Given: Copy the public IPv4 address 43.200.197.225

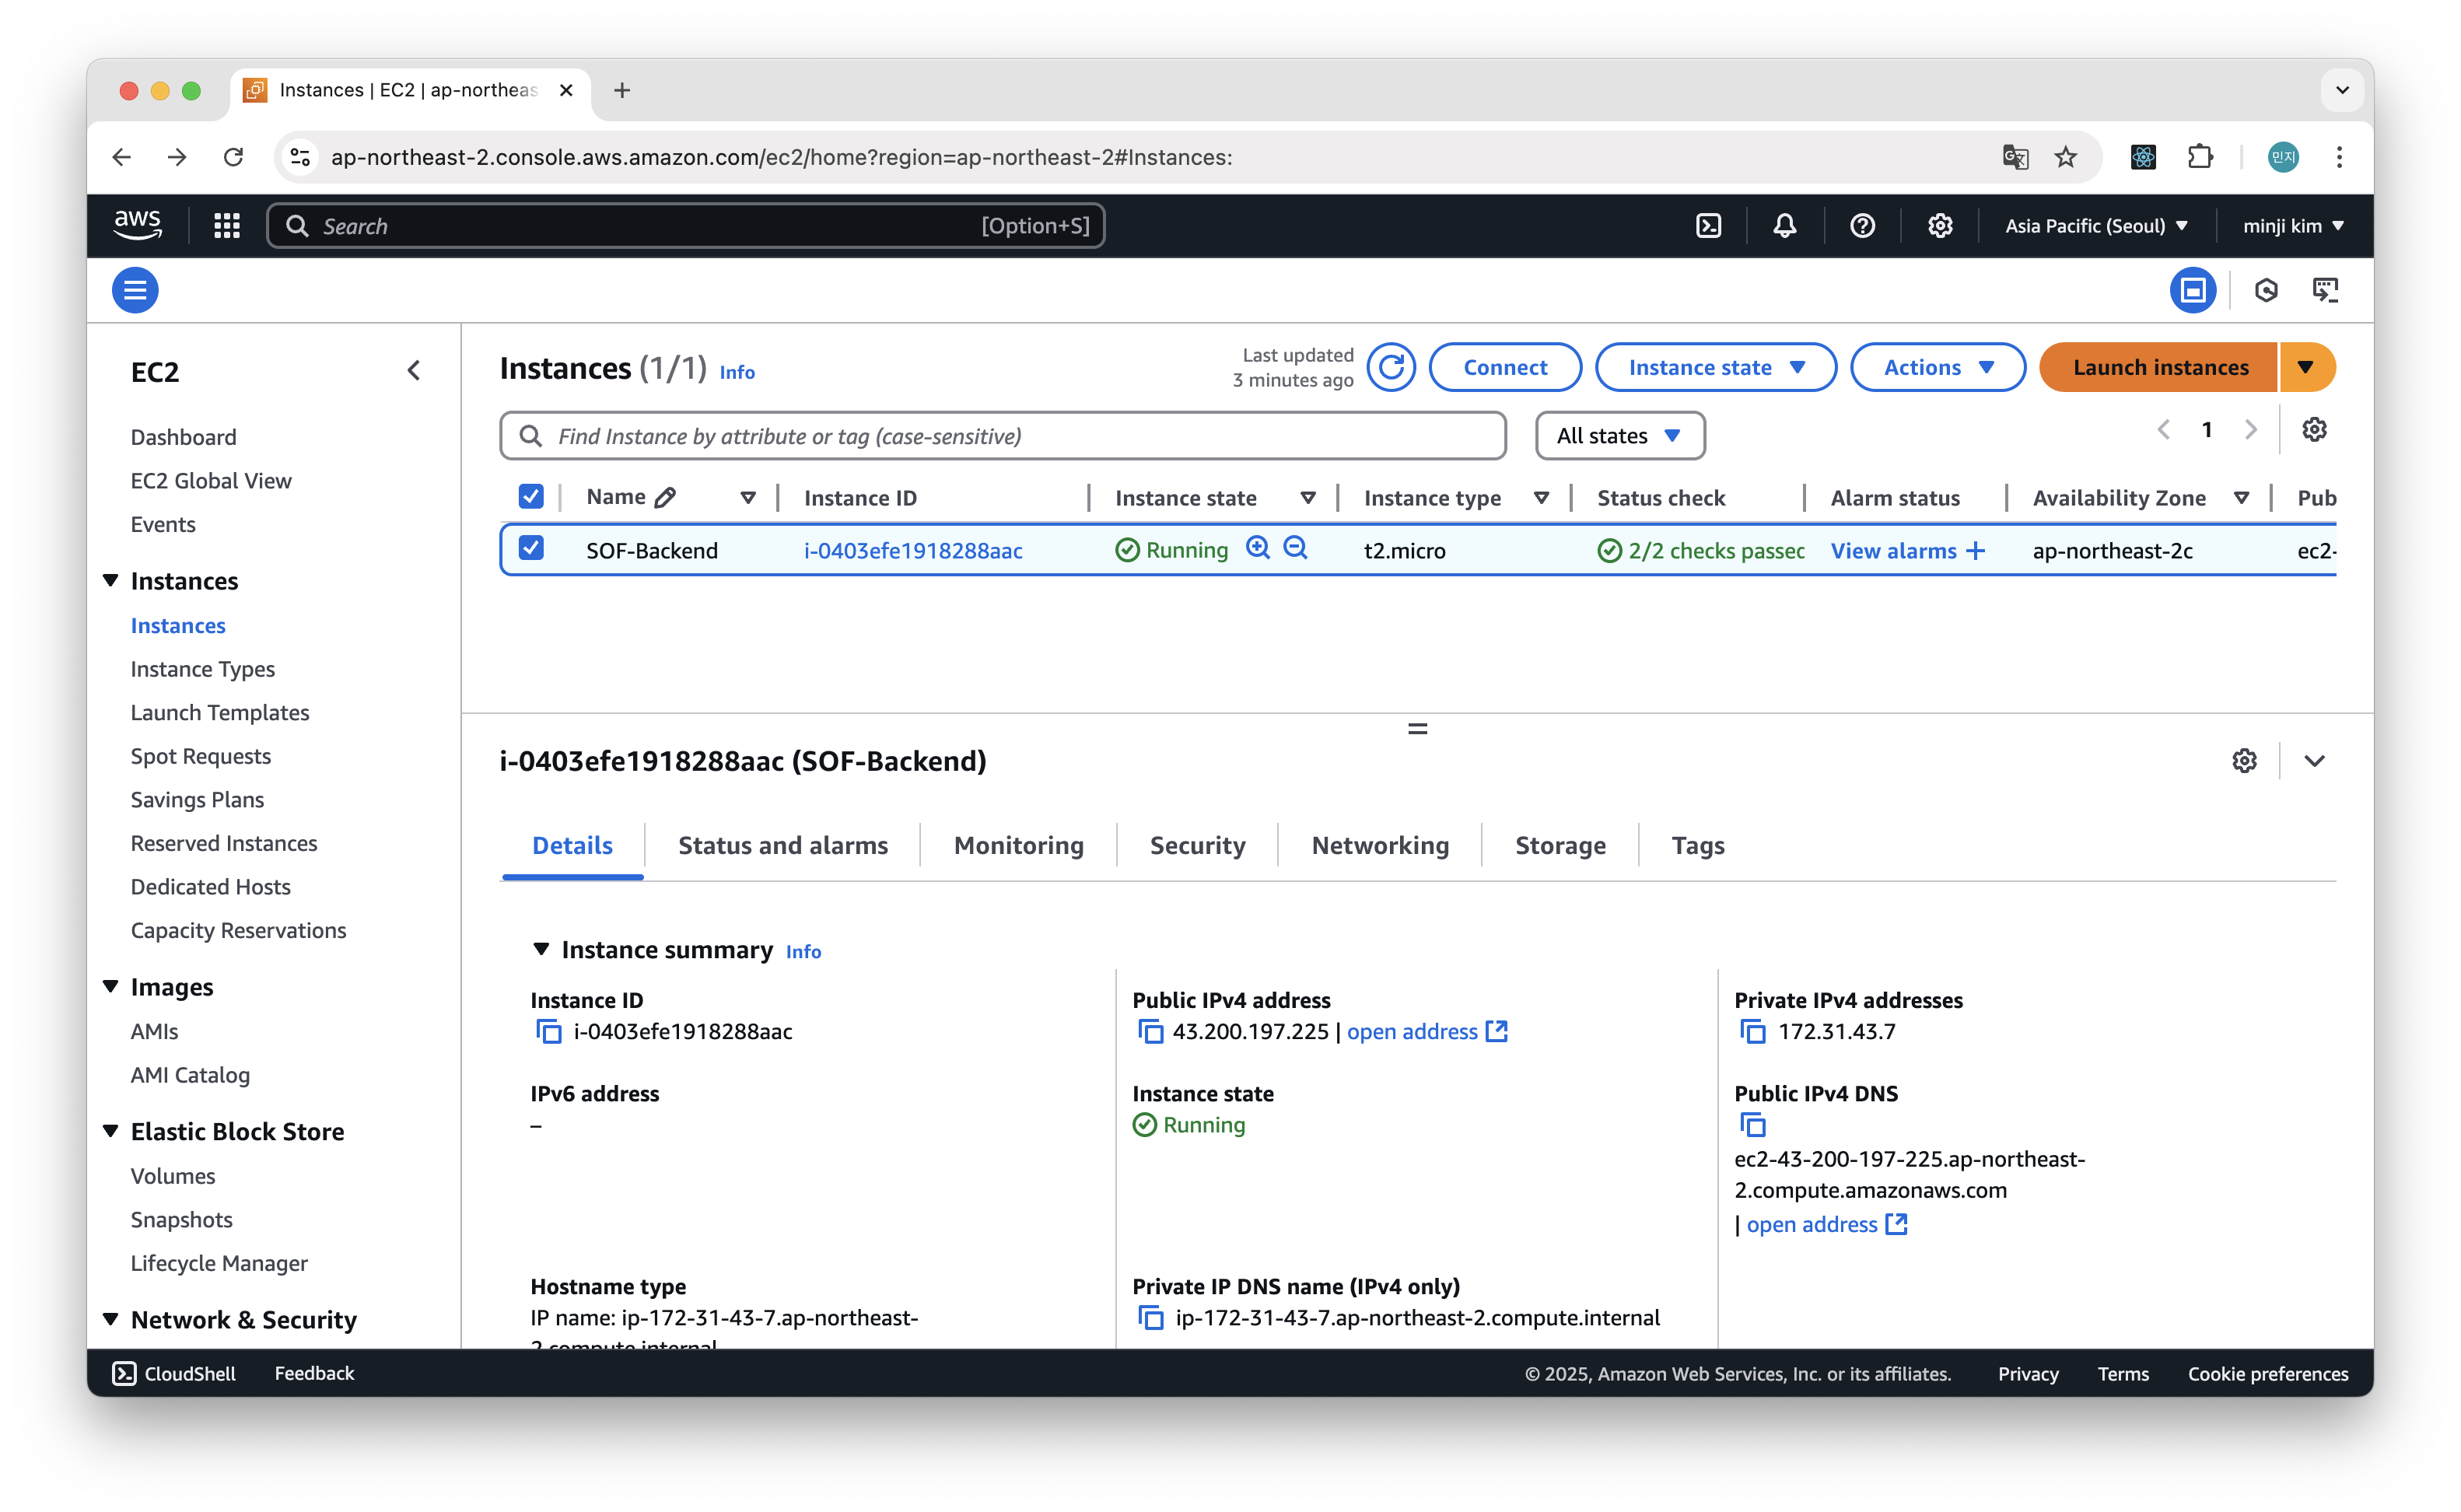Looking at the screenshot, I should (1151, 1031).
